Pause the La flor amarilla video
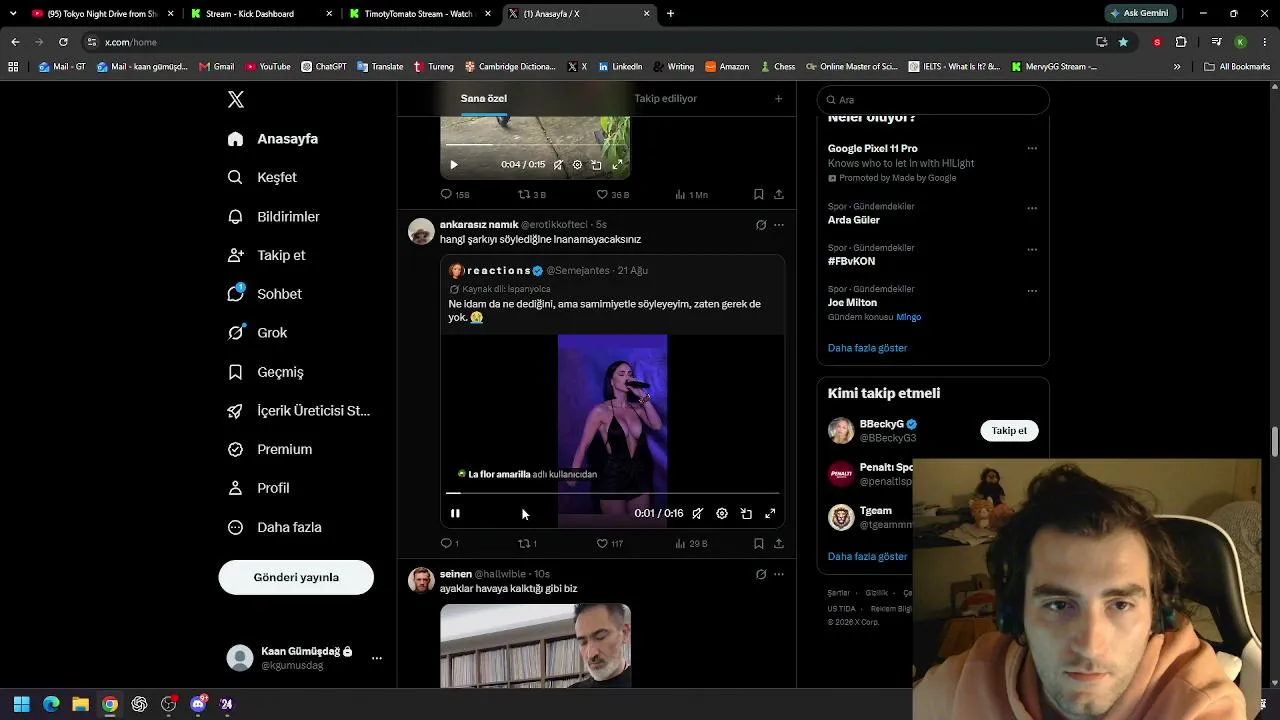This screenshot has height=720, width=1280. pyautogui.click(x=455, y=514)
